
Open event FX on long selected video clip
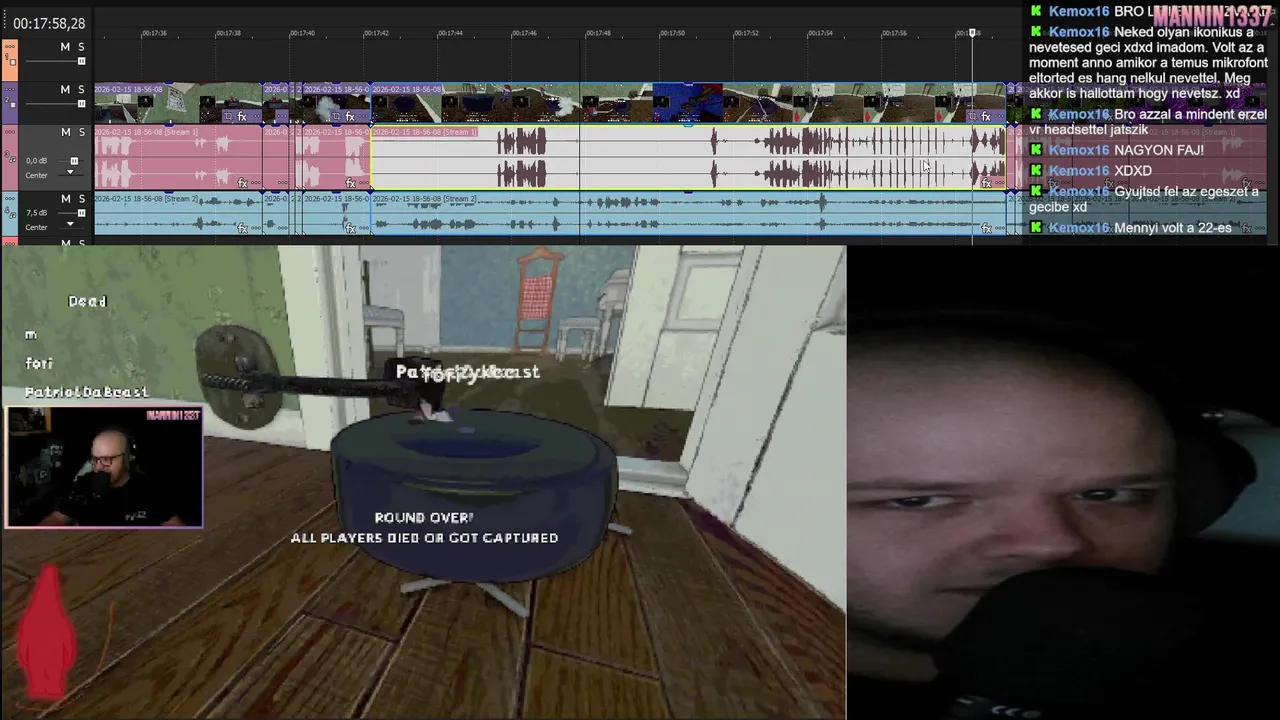(986, 117)
